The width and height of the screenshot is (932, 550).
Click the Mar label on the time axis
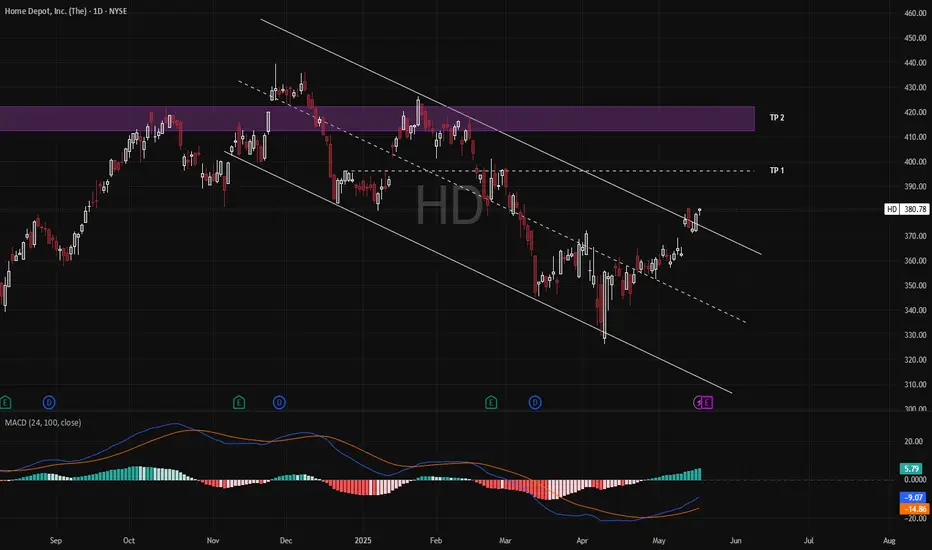(505, 540)
